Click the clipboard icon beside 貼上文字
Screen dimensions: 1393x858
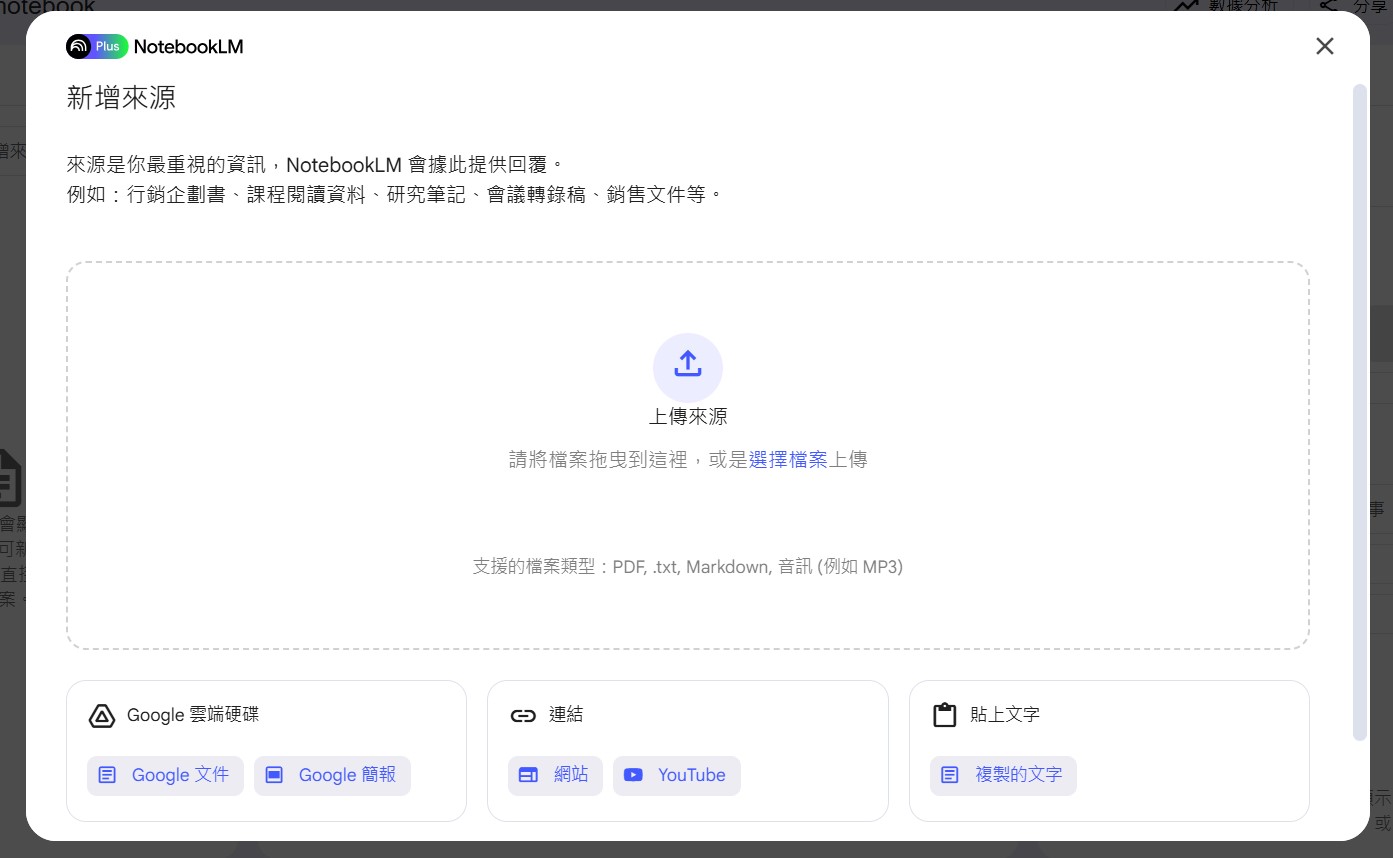944,715
